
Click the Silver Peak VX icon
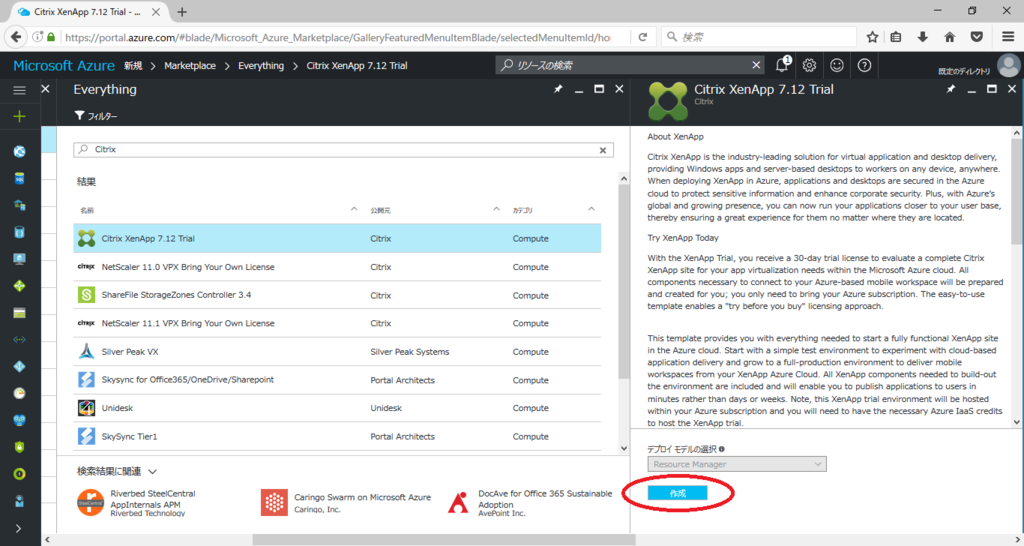click(x=86, y=351)
